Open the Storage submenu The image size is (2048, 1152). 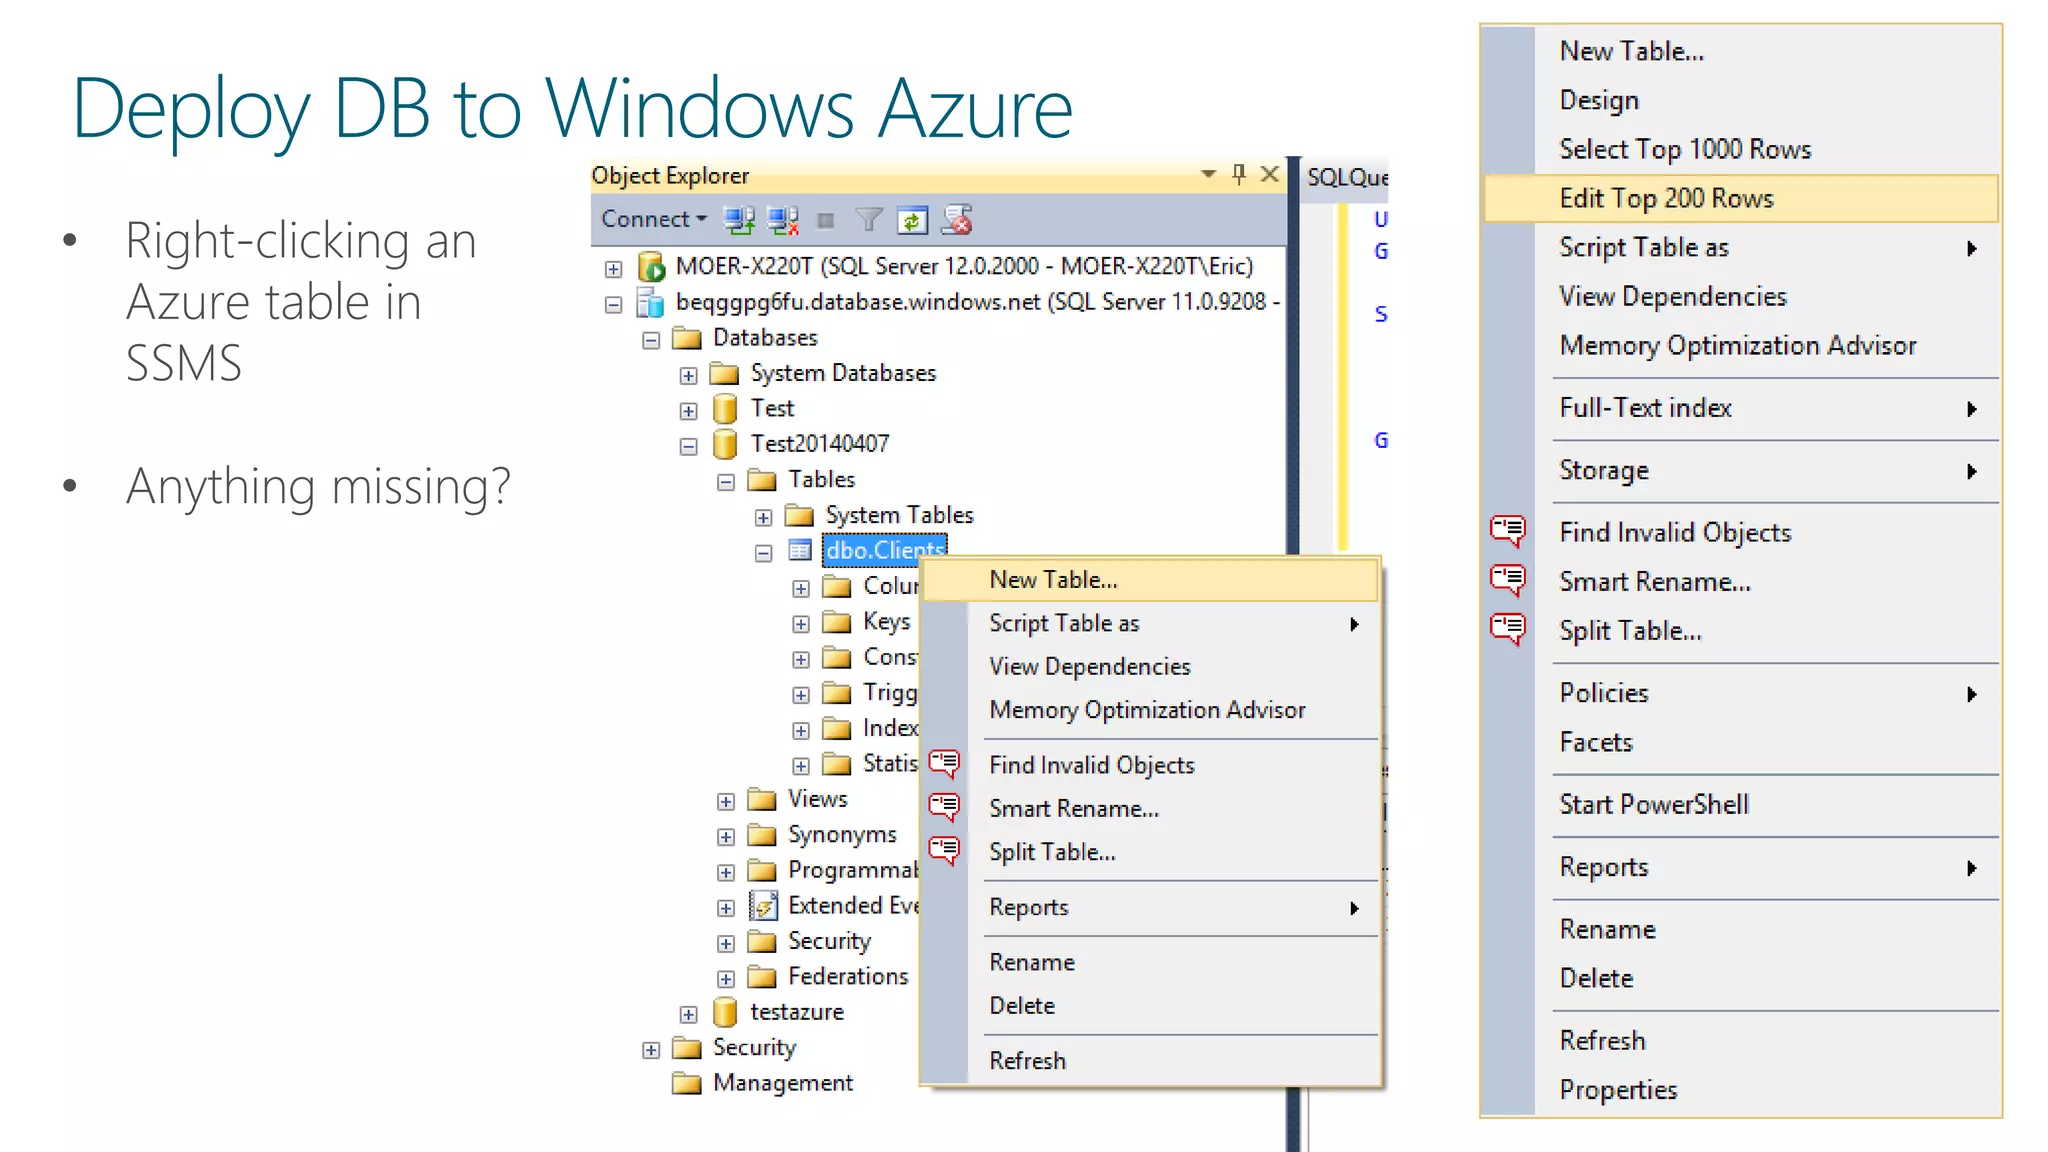point(1741,470)
